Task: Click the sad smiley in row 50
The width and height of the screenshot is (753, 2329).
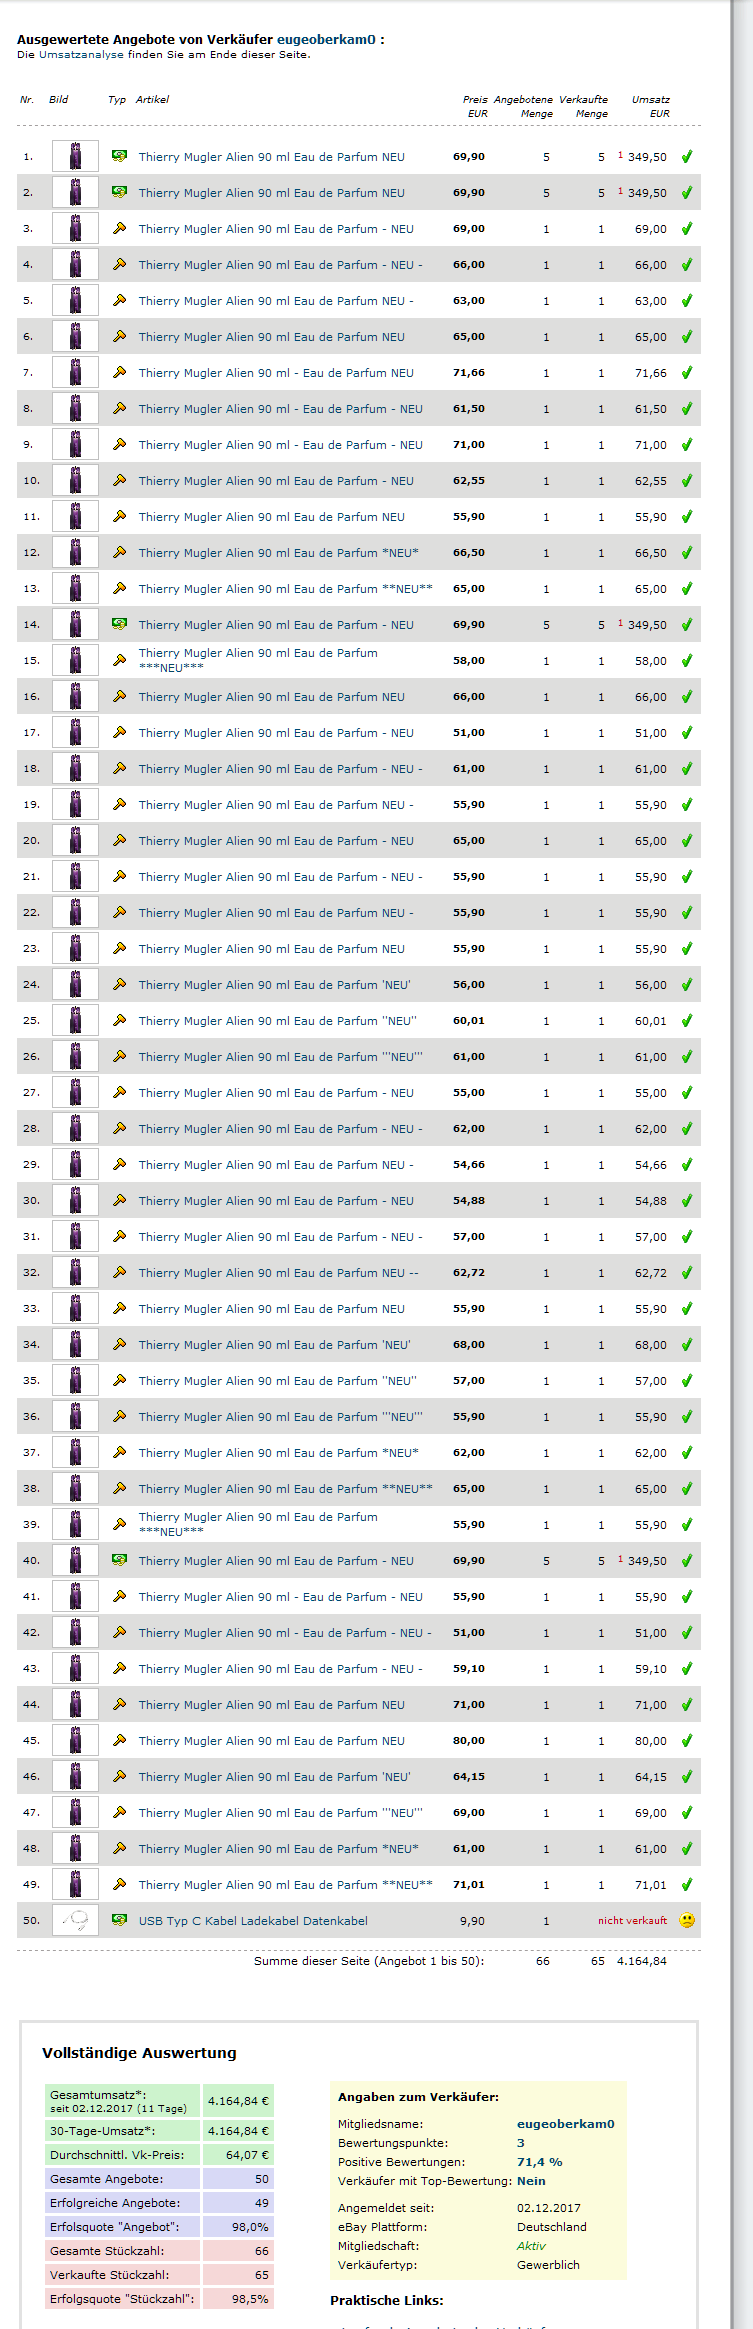Action: (687, 1920)
